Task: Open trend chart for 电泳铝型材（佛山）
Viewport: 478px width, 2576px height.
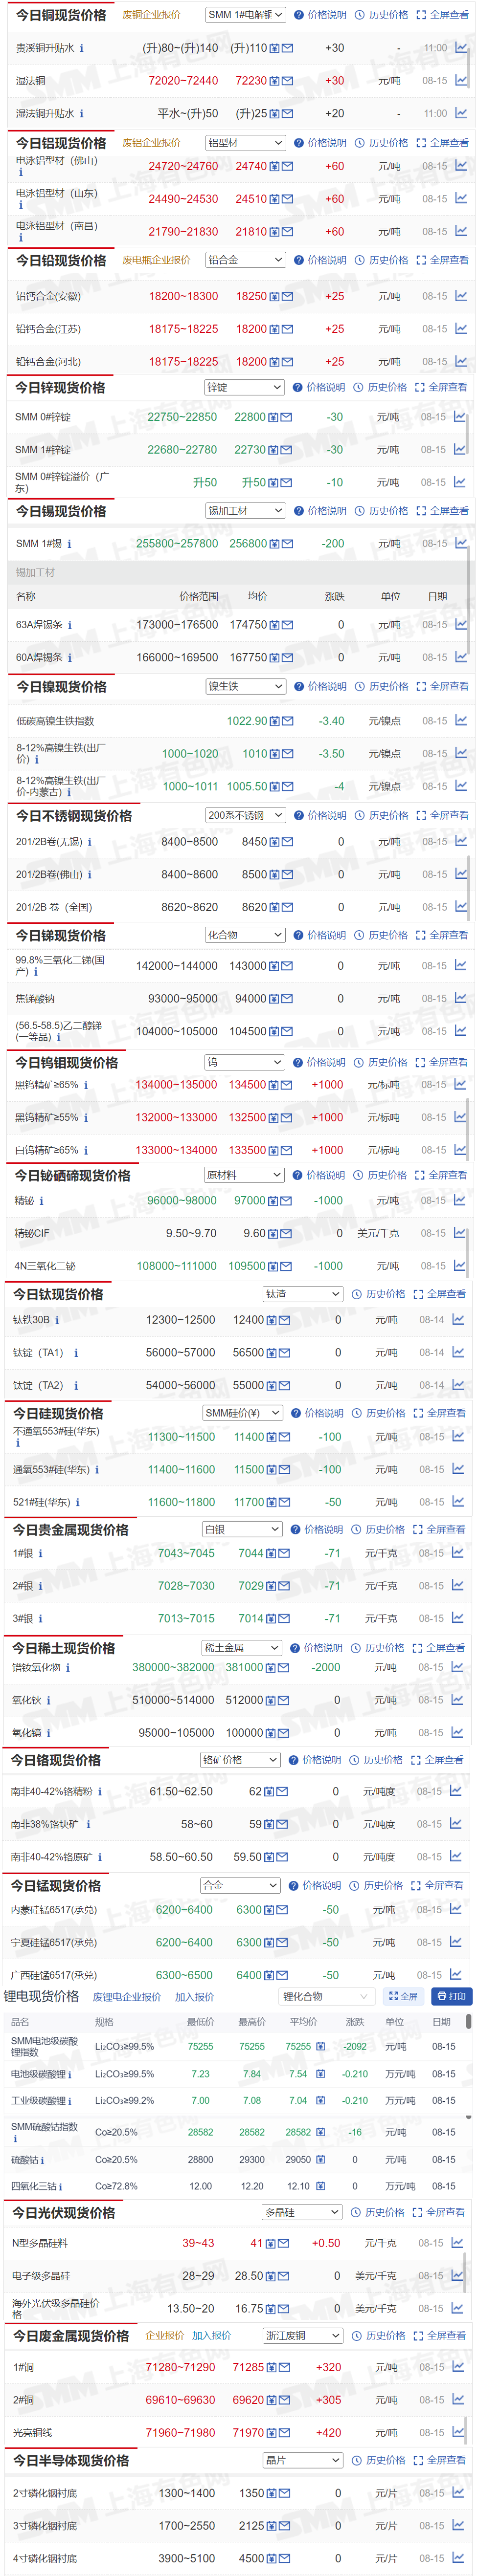Action: pyautogui.click(x=461, y=166)
